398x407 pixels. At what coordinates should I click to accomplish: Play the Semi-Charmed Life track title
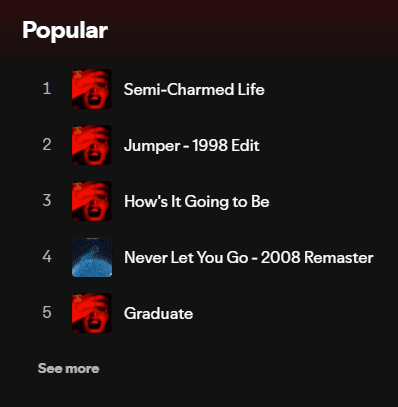click(x=194, y=89)
